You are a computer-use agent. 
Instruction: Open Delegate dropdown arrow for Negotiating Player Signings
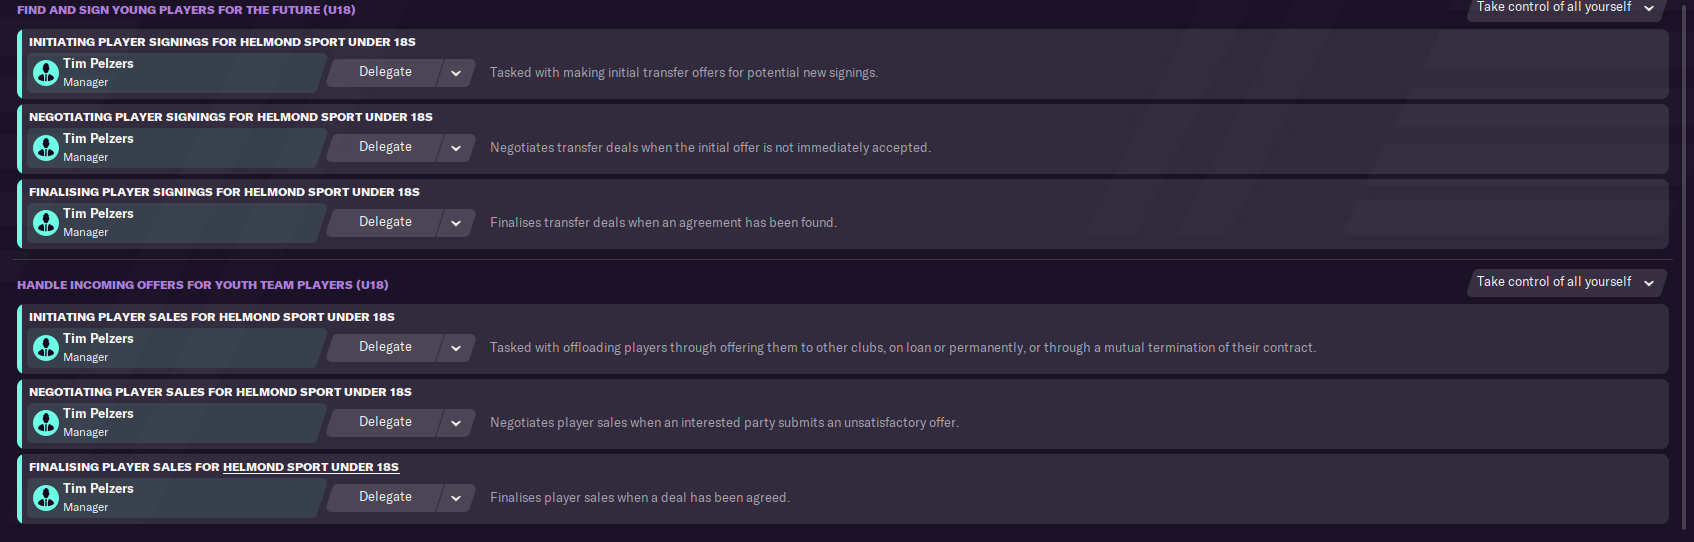pos(456,148)
